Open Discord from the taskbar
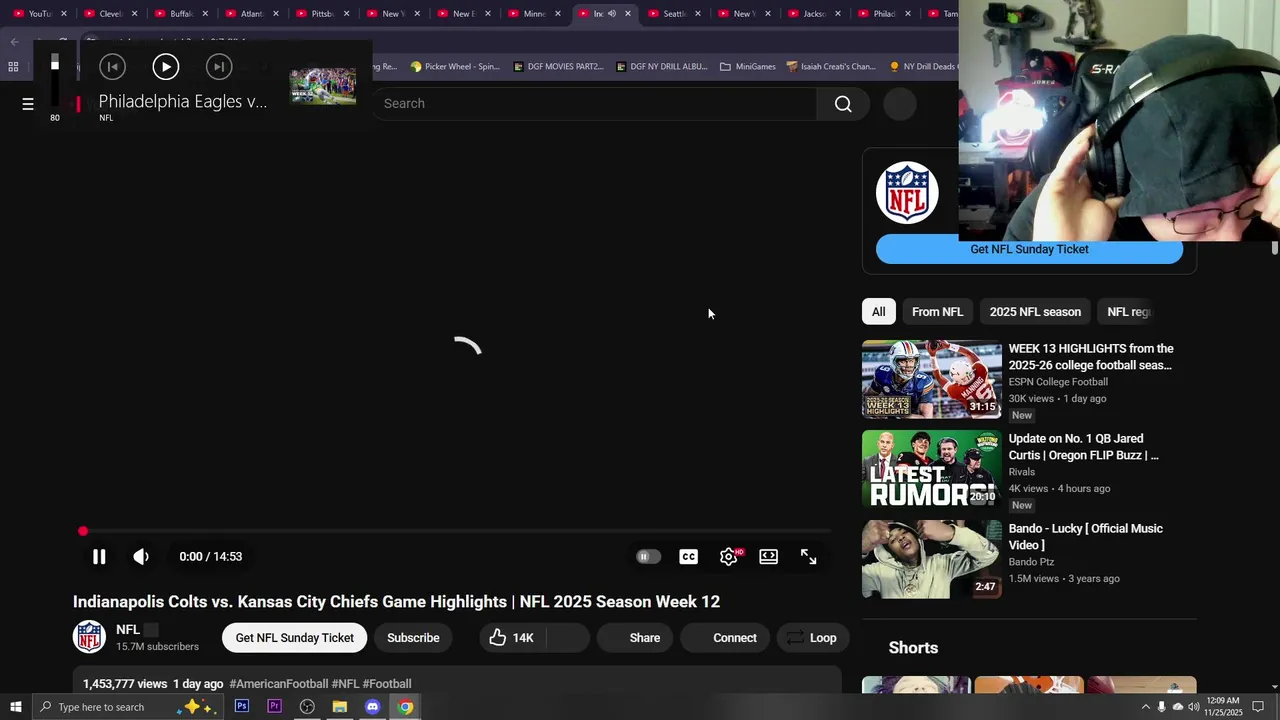This screenshot has height=720, width=1280. click(372, 707)
